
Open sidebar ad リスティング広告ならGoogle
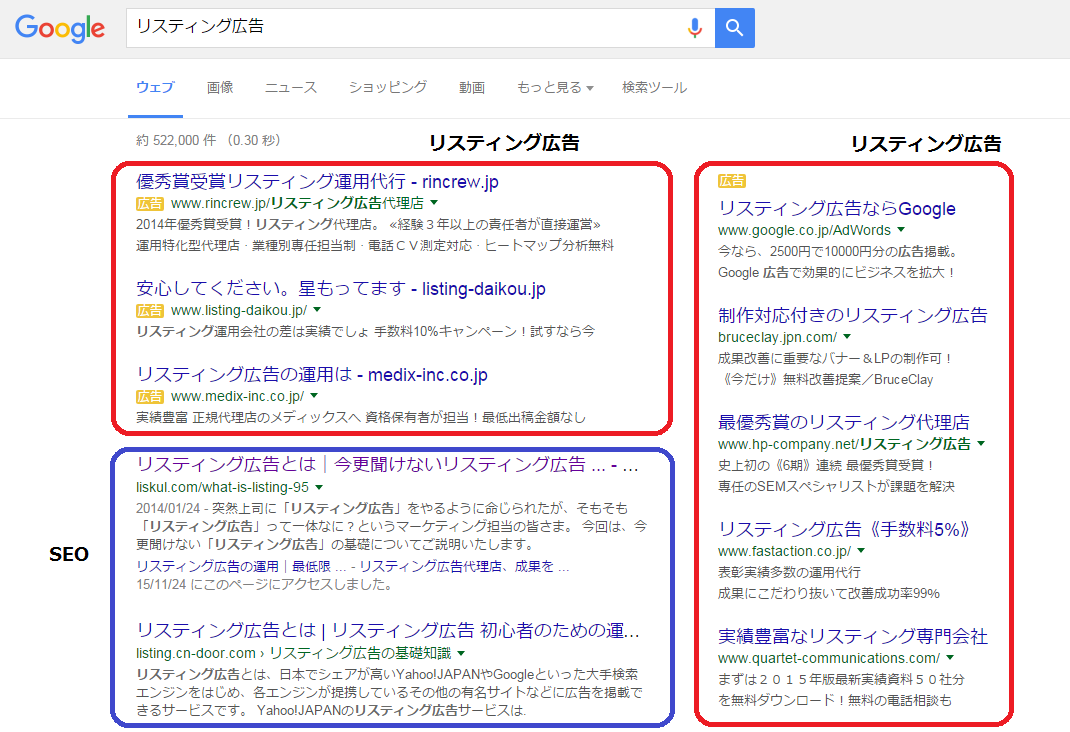point(837,209)
